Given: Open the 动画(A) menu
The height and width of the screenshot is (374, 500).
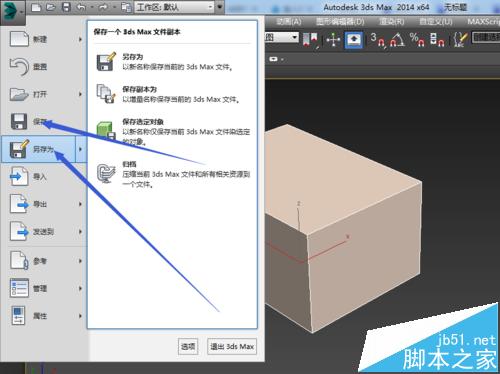Looking at the screenshot, I should point(289,22).
